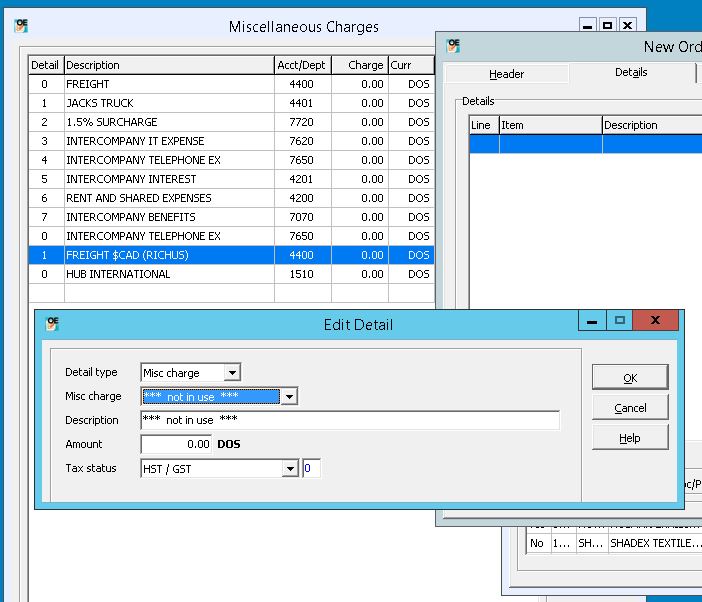The image size is (702, 602).
Task: Expand the Misc charge combo box
Action: pyautogui.click(x=289, y=397)
